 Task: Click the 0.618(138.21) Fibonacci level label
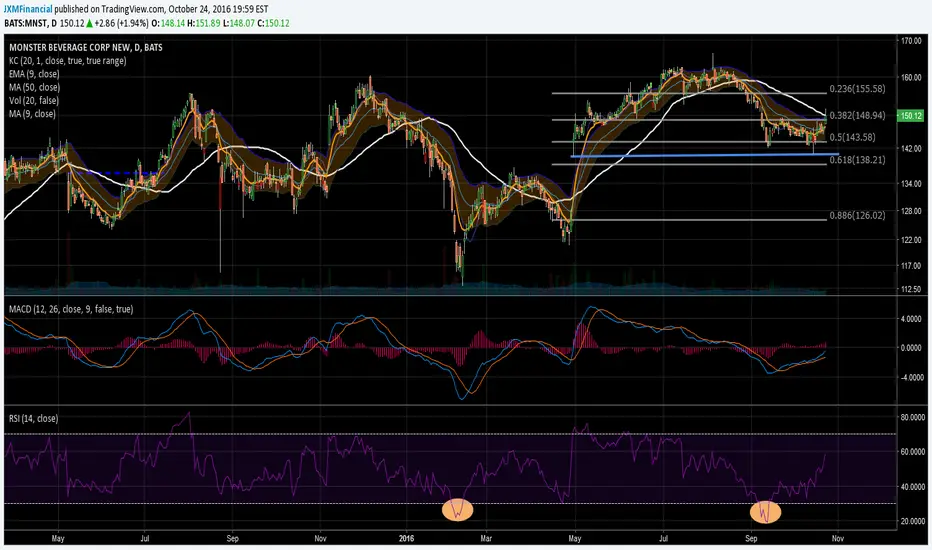tap(857, 159)
